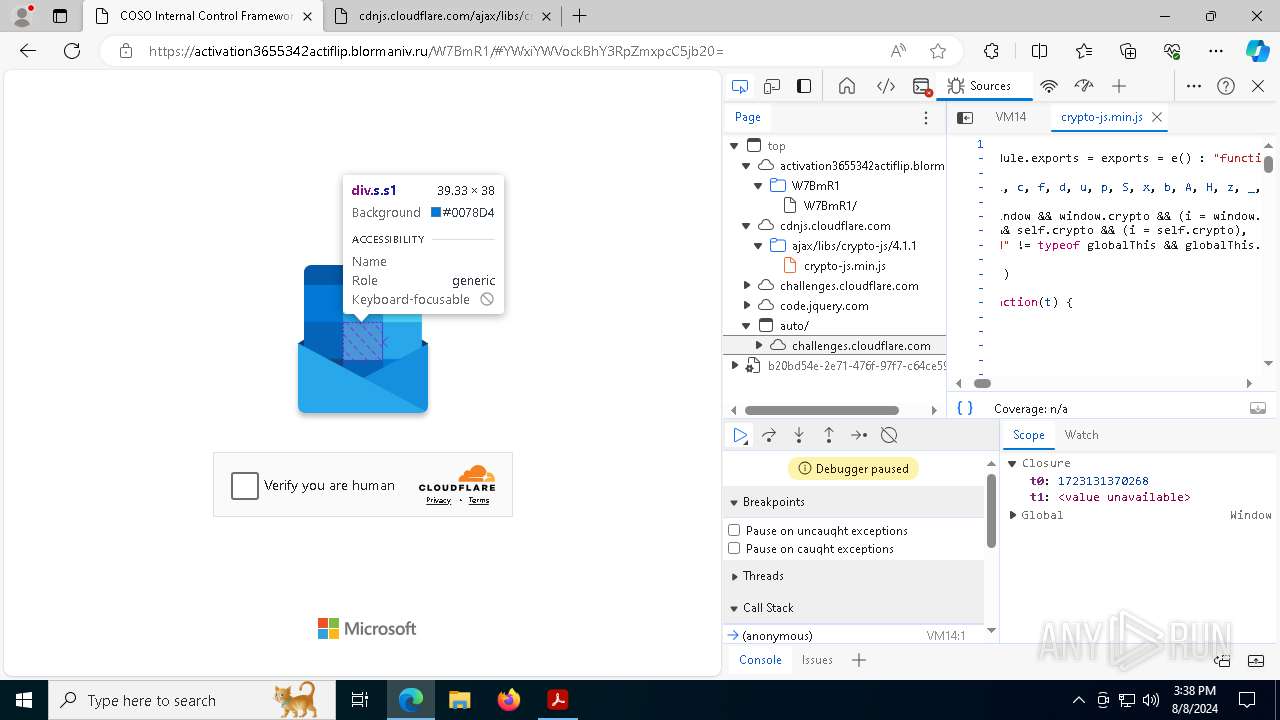This screenshot has width=1280, height=720.
Task: Open the Performance tool
Action: [x=1083, y=86]
